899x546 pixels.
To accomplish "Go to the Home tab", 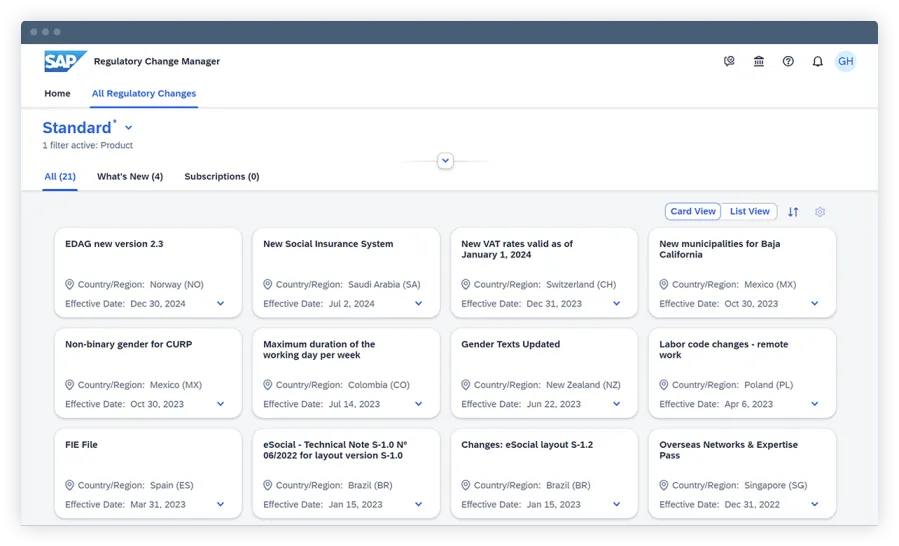I will (58, 94).
